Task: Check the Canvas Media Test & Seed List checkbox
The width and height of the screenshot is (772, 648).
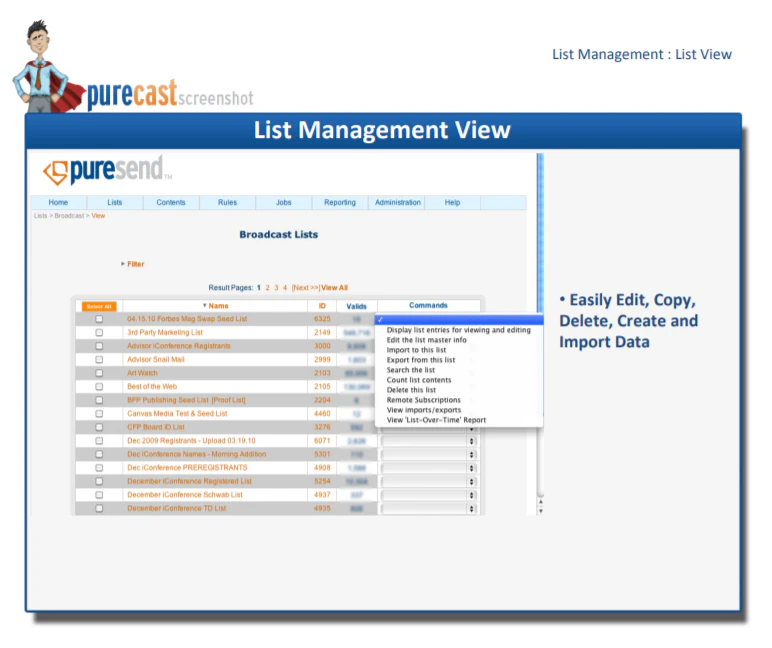Action: 99,414
